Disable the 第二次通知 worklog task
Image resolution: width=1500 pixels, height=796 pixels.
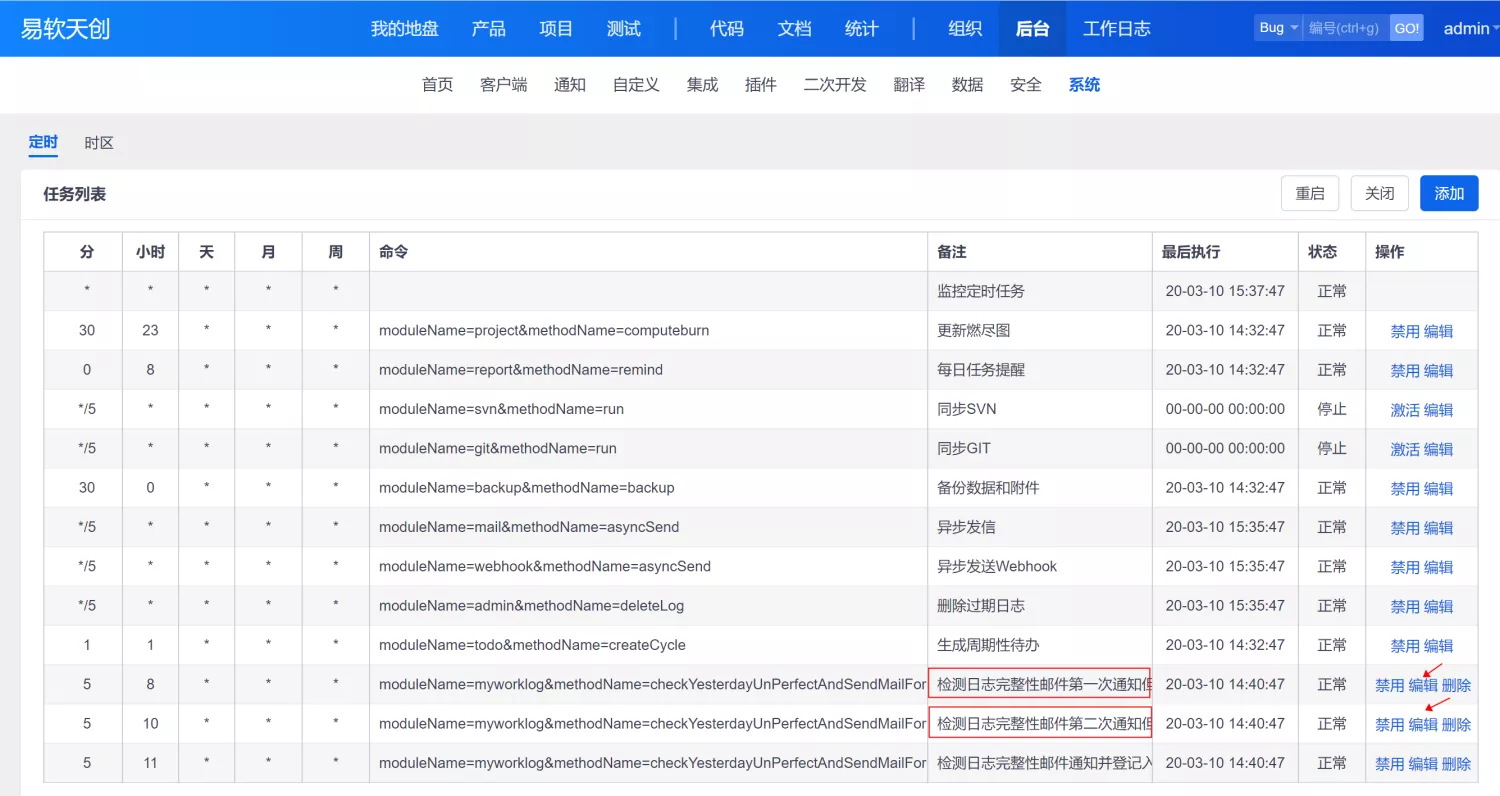1390,724
